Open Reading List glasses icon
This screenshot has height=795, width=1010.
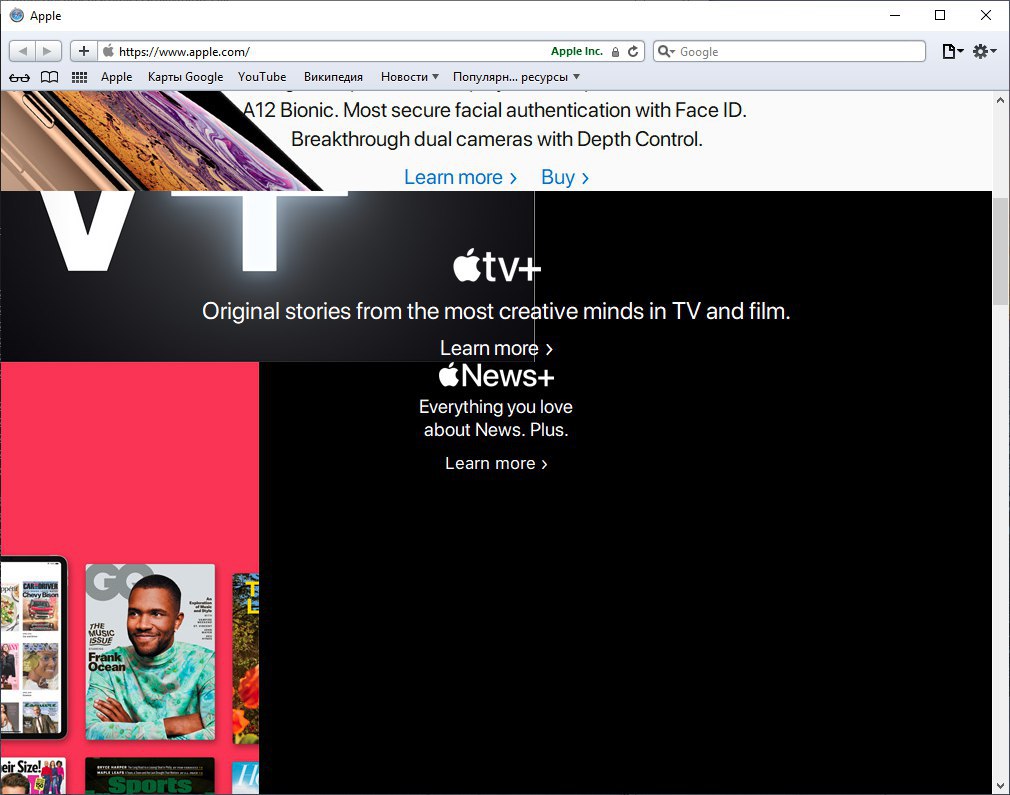coord(19,77)
